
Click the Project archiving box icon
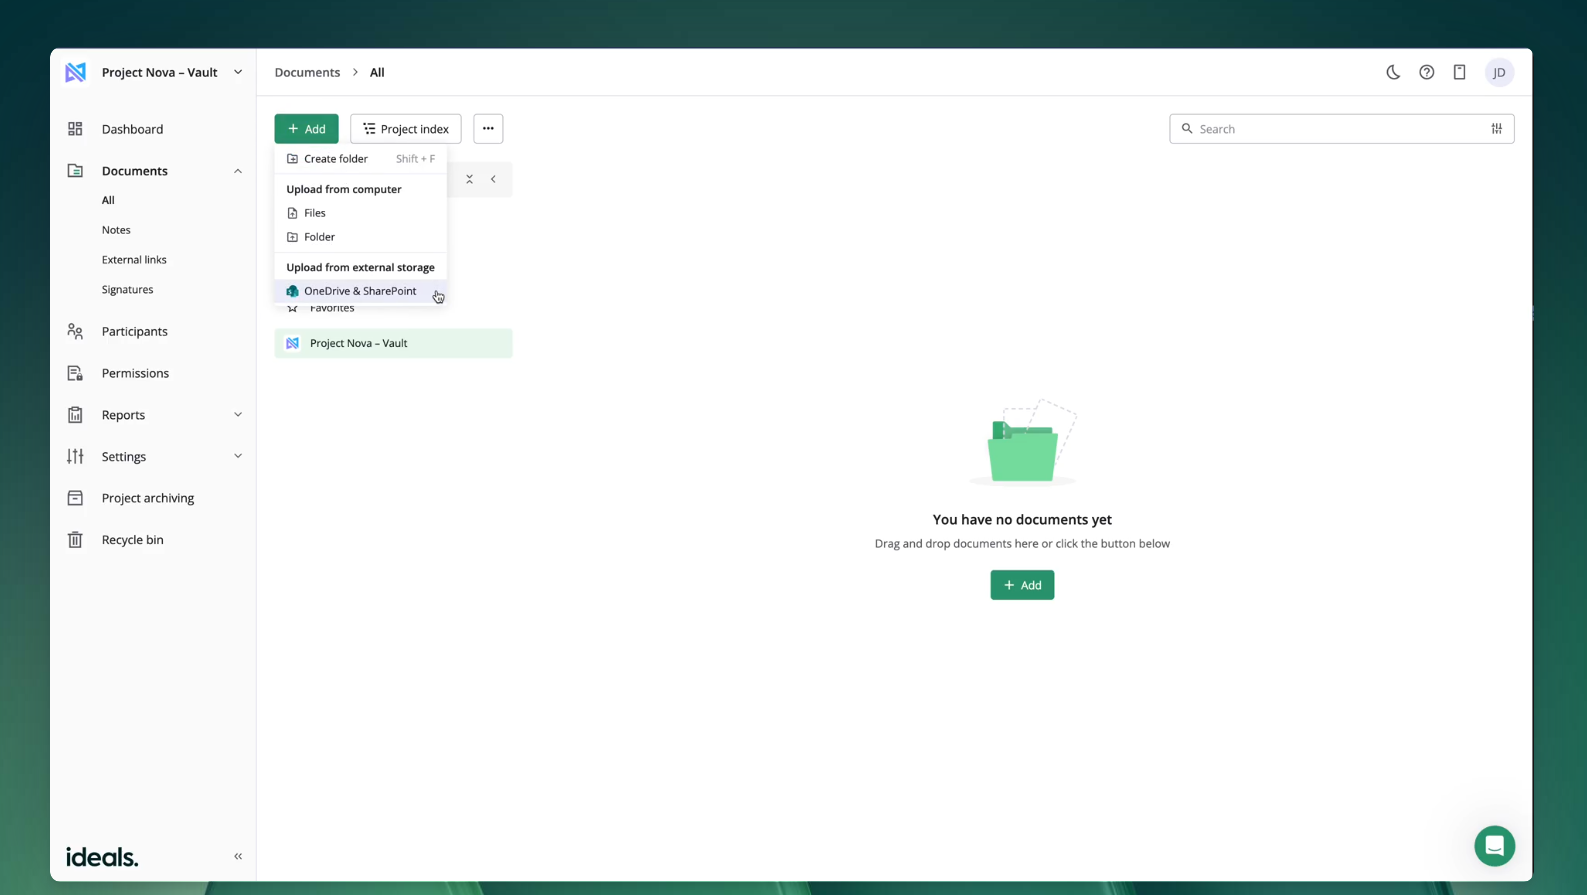click(x=75, y=498)
